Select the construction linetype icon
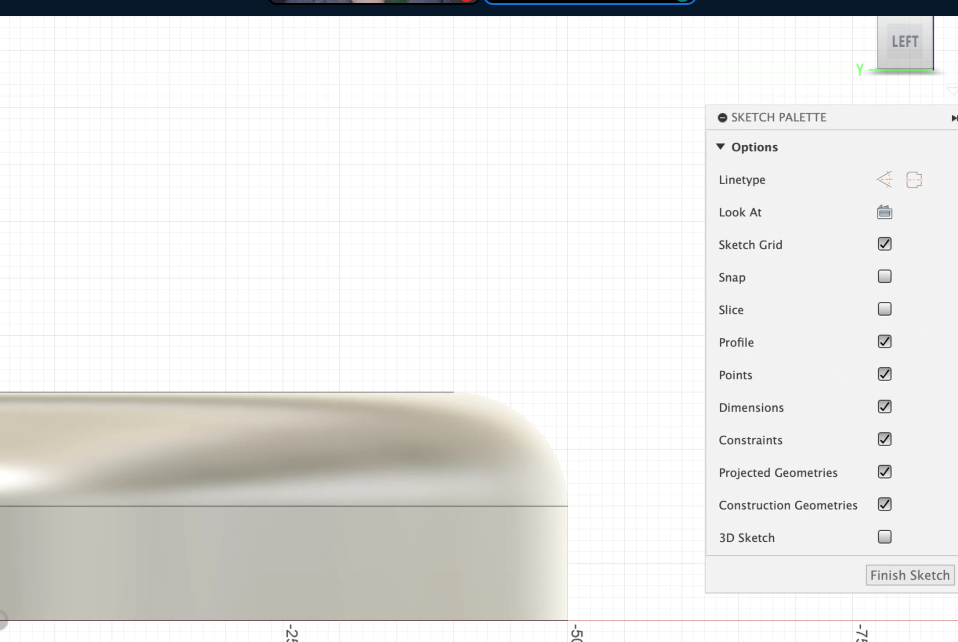This screenshot has height=642, width=958. click(914, 180)
